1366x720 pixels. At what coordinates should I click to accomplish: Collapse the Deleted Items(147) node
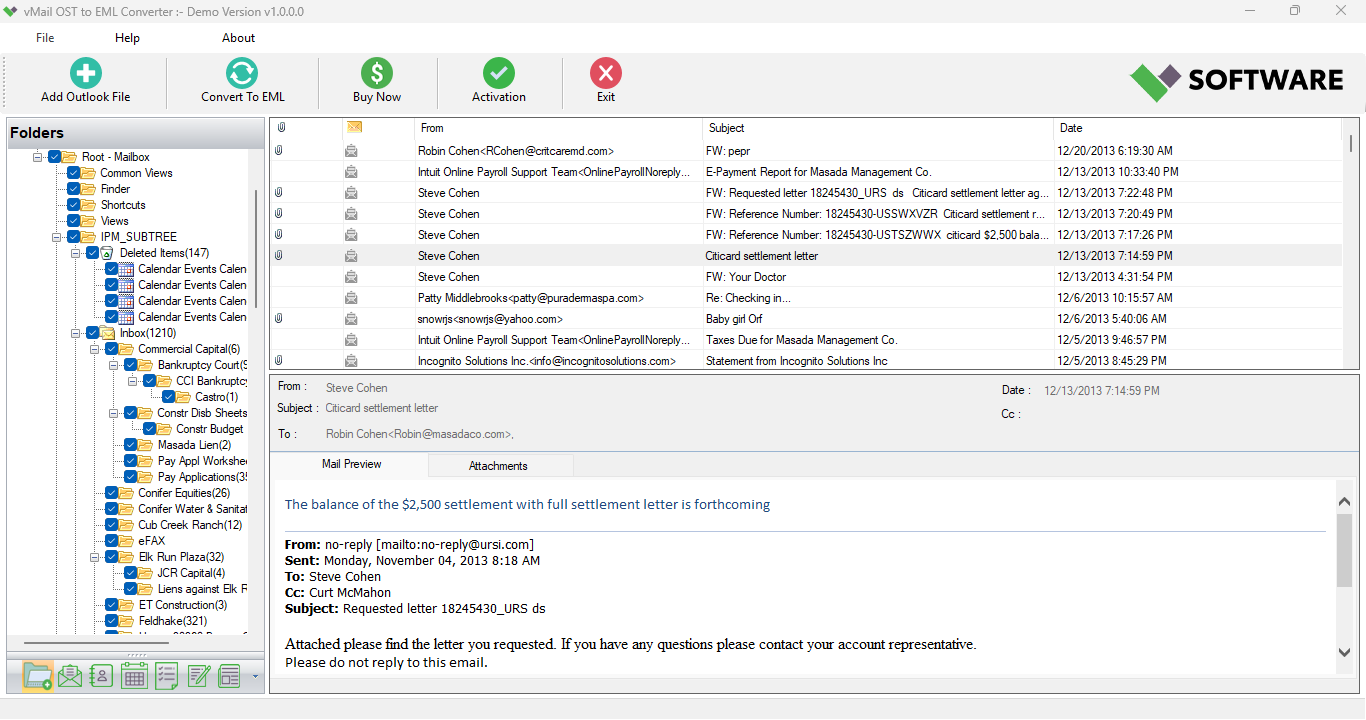[77, 252]
